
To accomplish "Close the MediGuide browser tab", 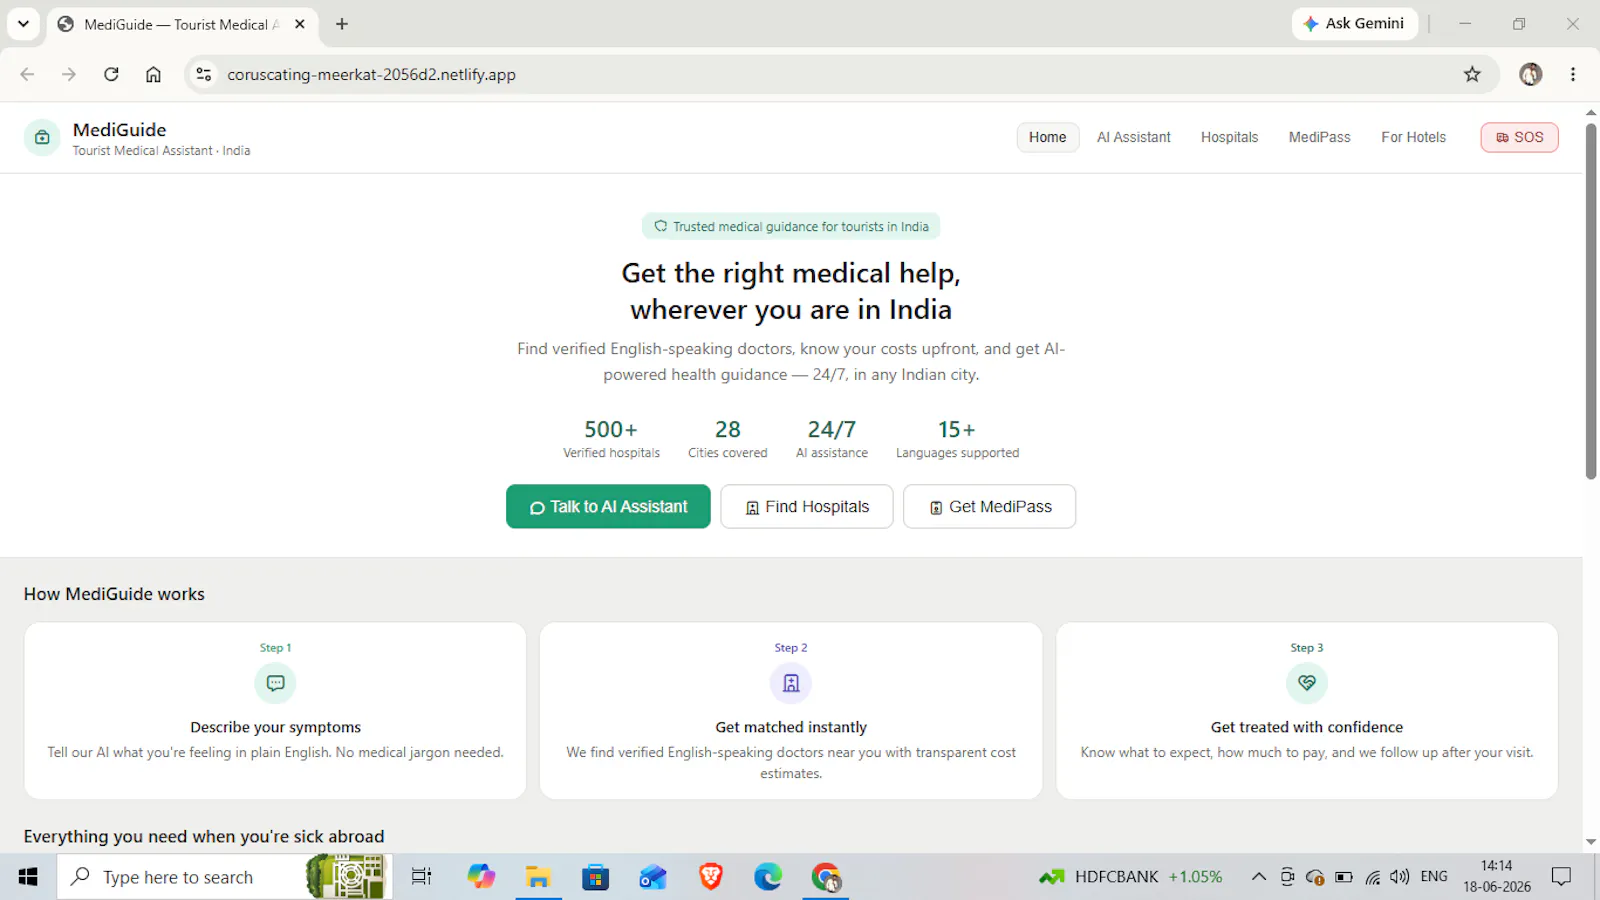I will [300, 24].
